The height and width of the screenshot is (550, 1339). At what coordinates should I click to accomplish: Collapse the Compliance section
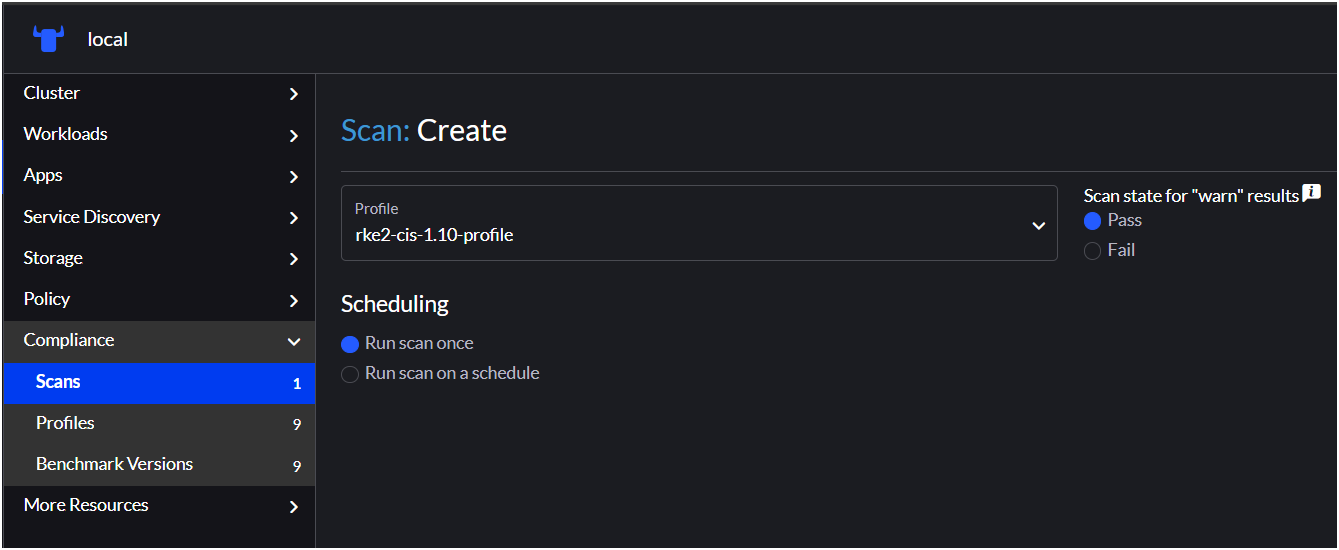[x=293, y=341]
